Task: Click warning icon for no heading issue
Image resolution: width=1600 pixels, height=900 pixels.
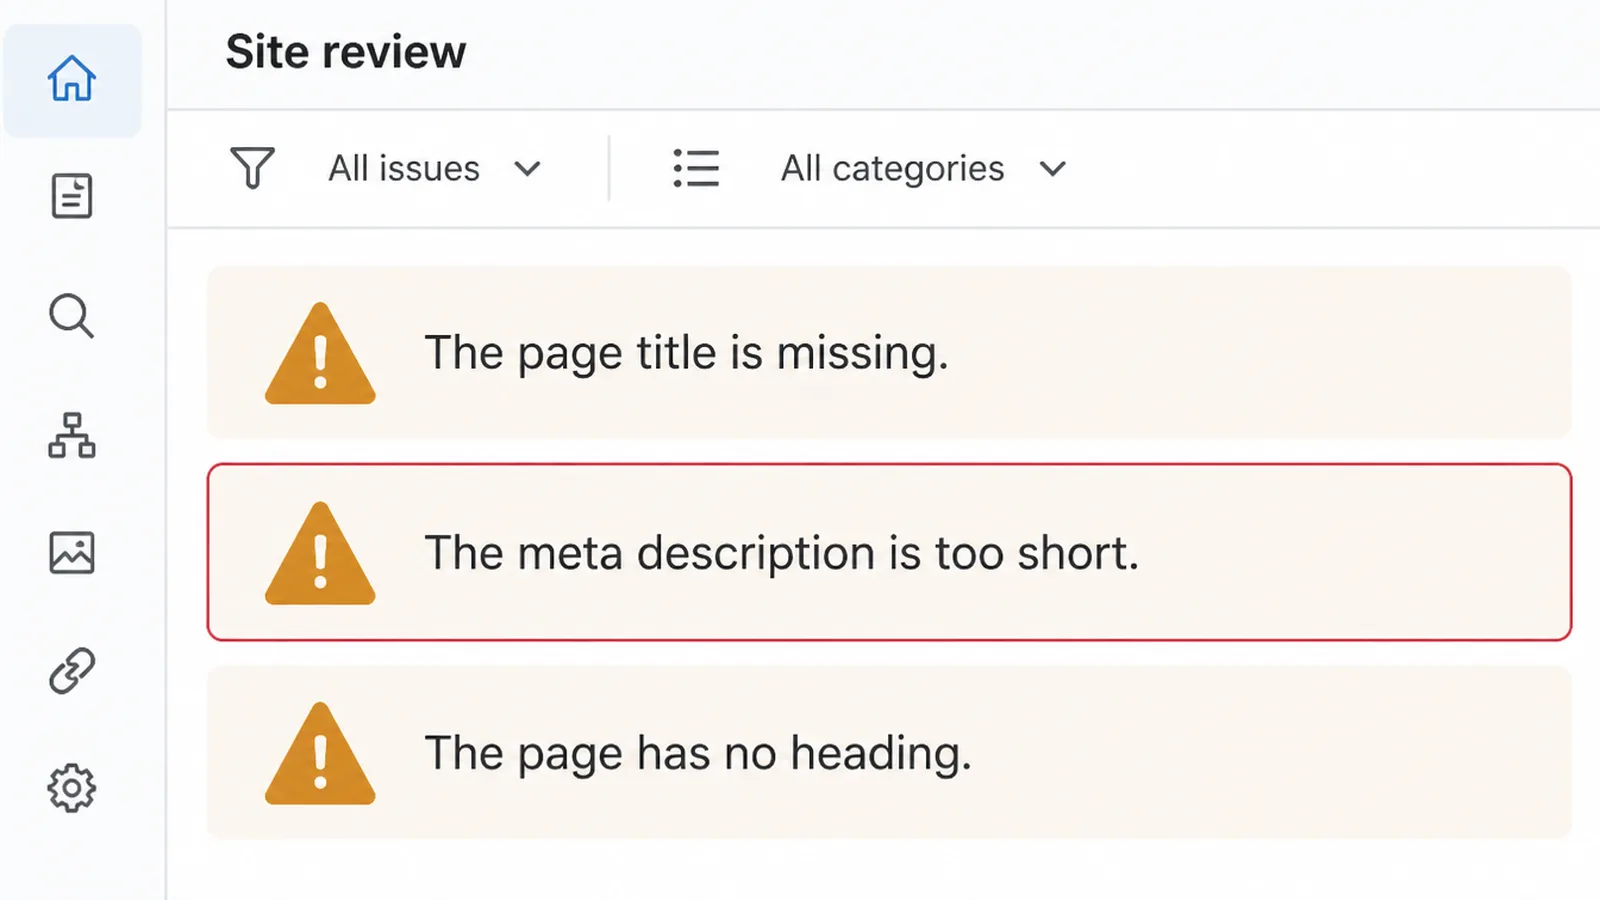Action: tap(320, 754)
